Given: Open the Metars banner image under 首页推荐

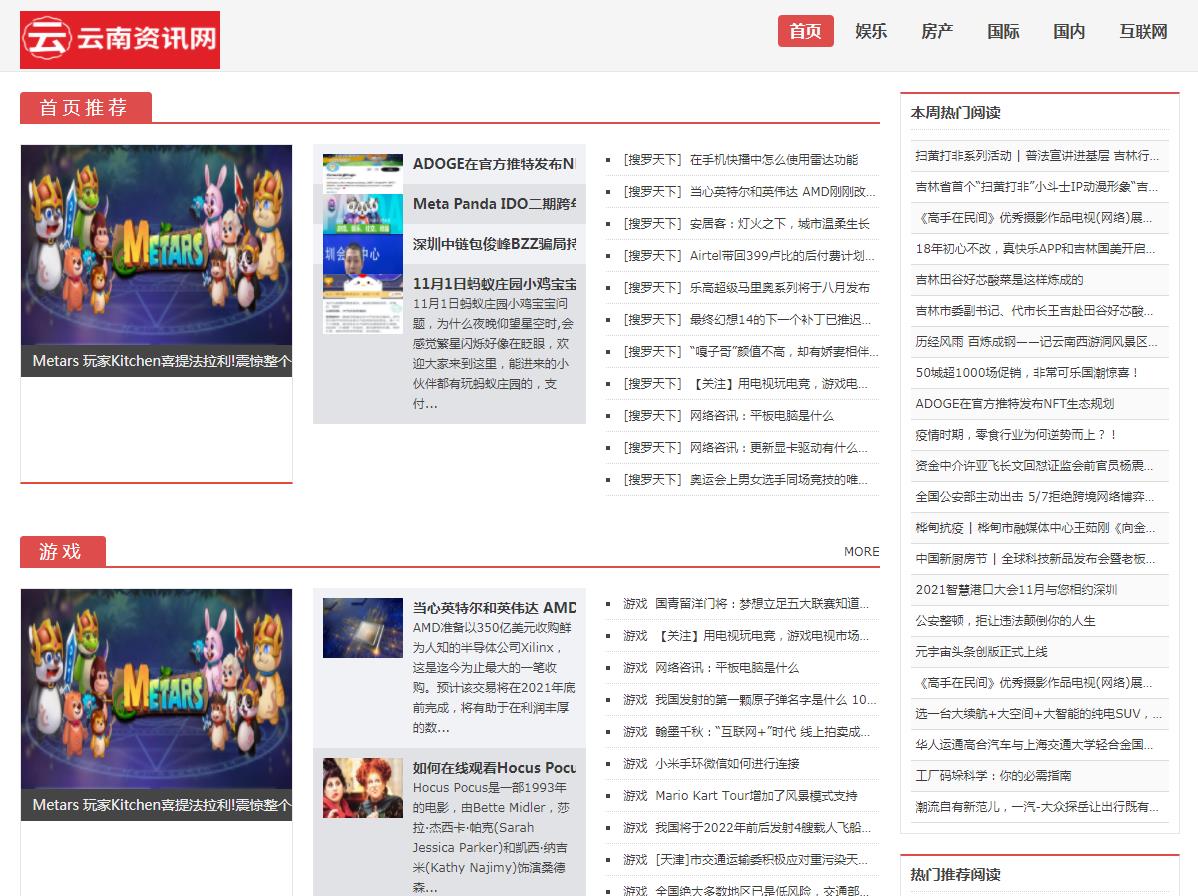Looking at the screenshot, I should coord(157,245).
